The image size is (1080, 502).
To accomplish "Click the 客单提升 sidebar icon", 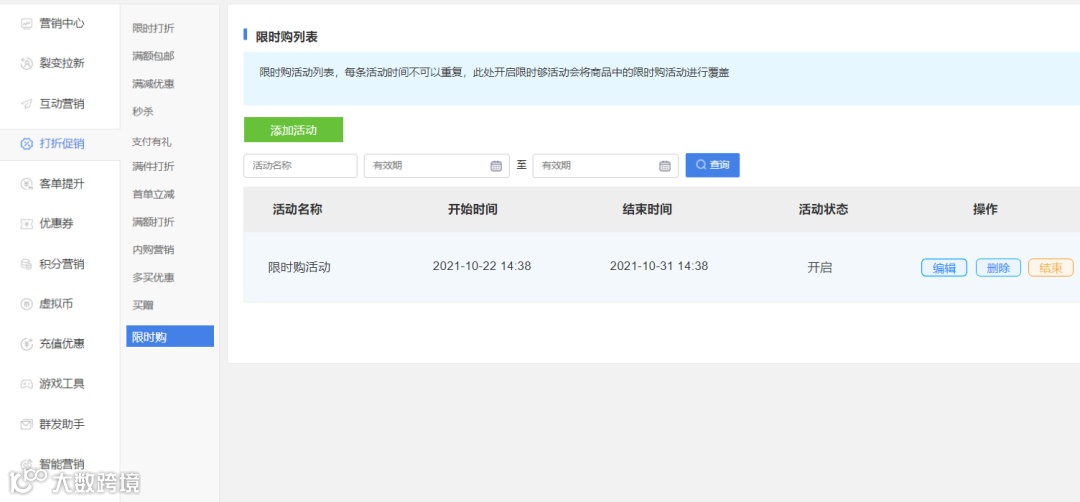I will pos(27,184).
